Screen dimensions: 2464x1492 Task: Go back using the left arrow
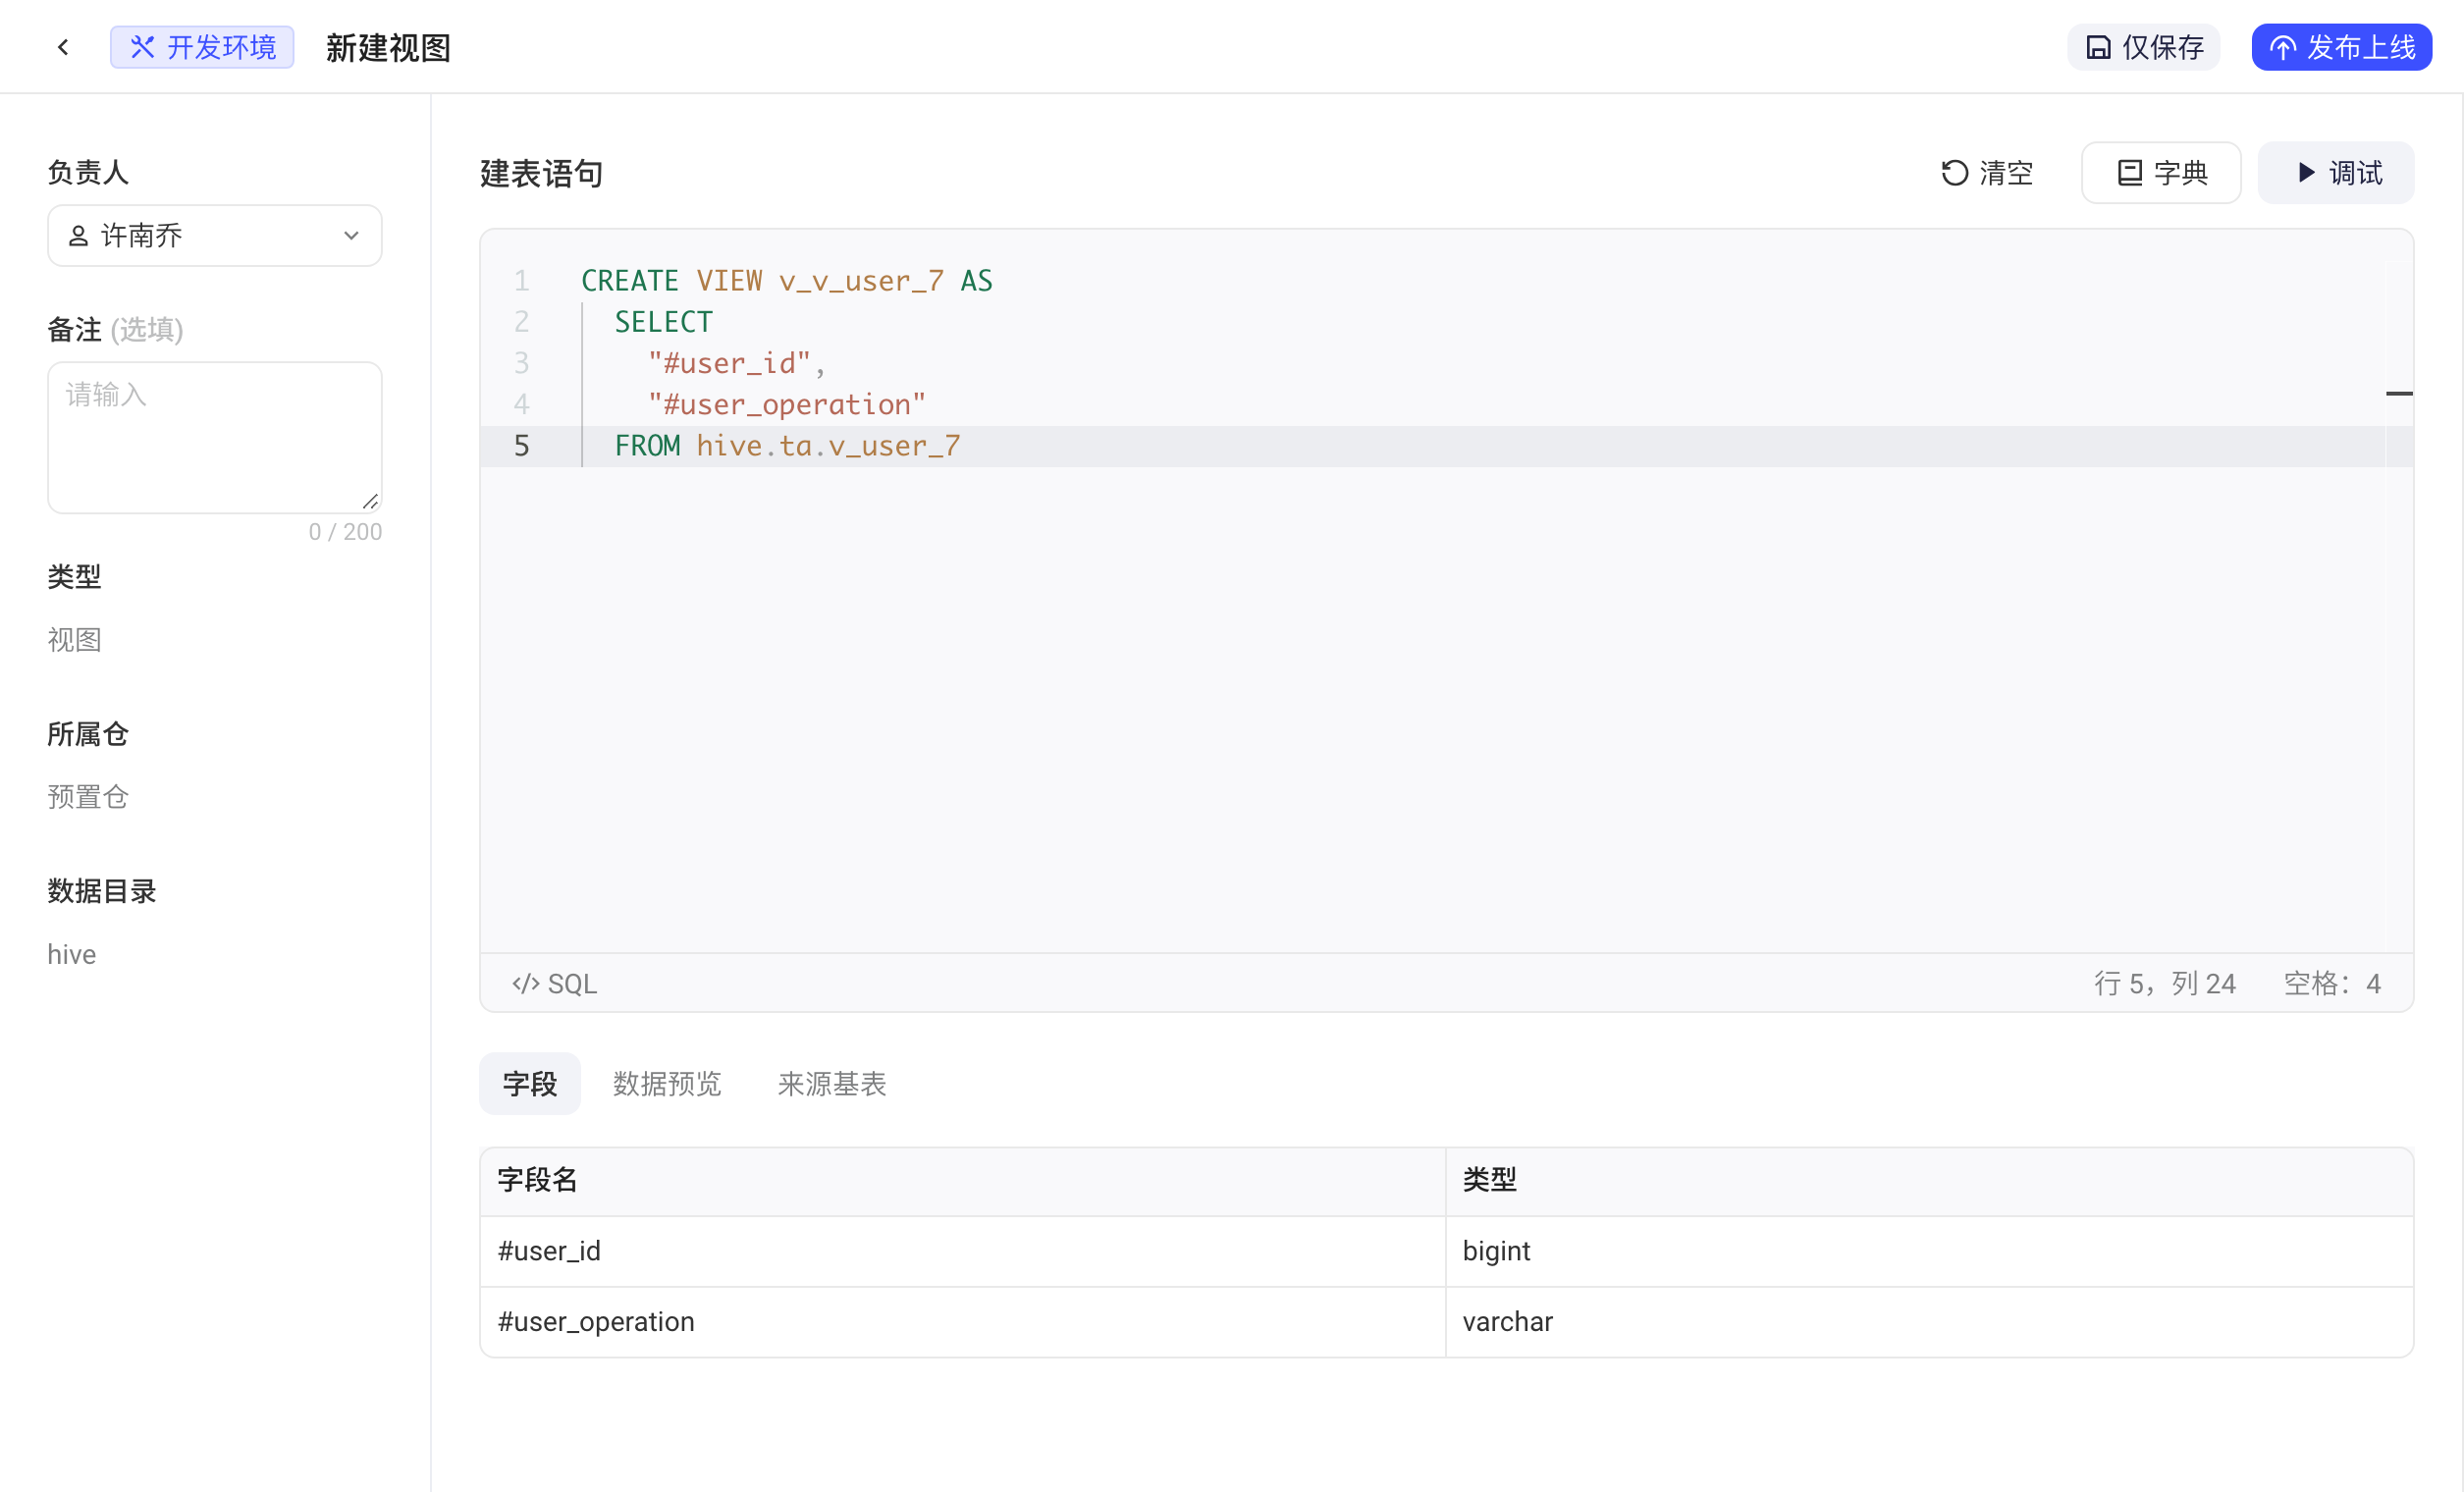click(63, 47)
